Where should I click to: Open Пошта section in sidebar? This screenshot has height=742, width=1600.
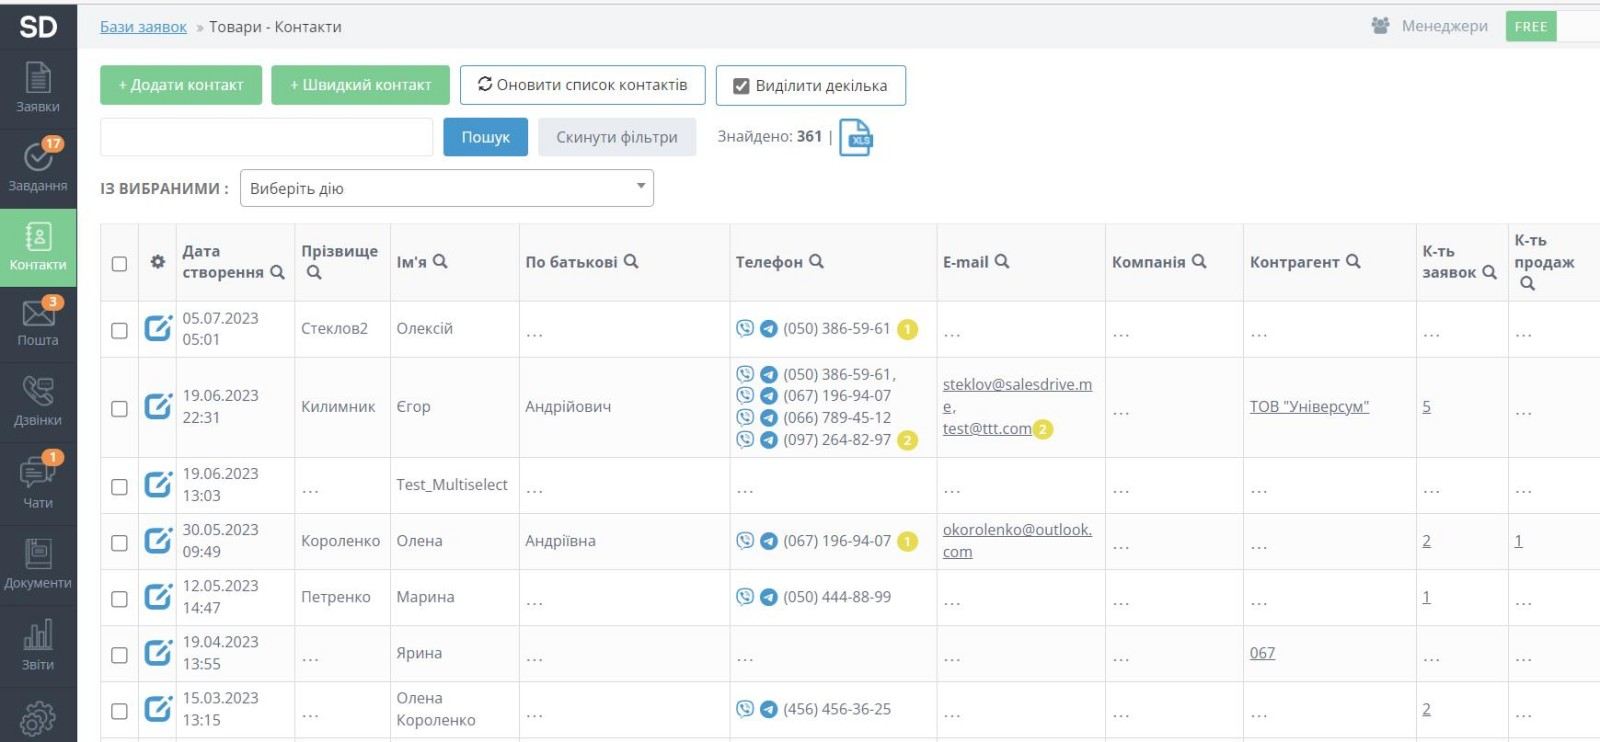tap(38, 322)
